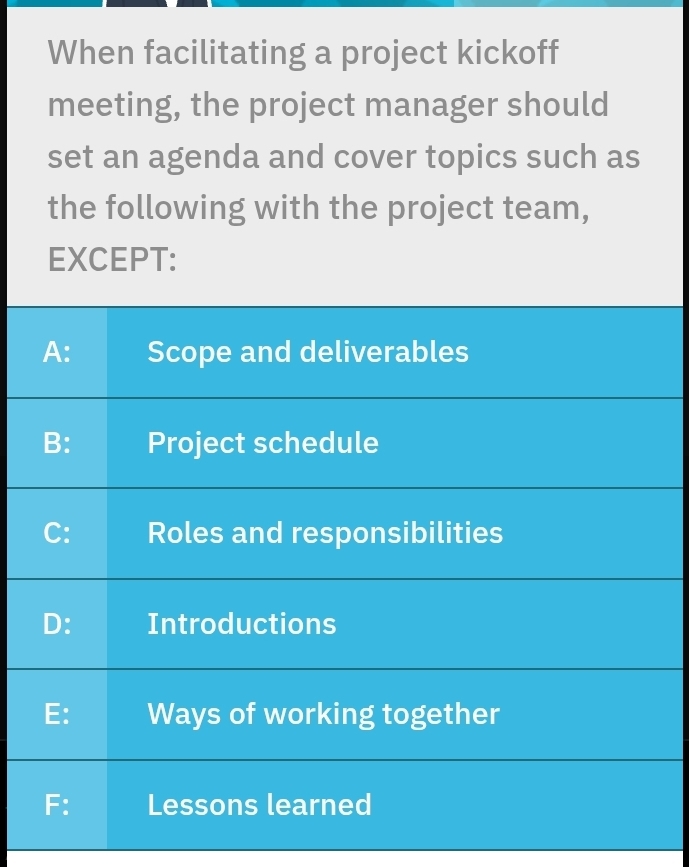Image resolution: width=689 pixels, height=867 pixels.
Task: Tap the 'D:' letter cell
Action: [57, 624]
